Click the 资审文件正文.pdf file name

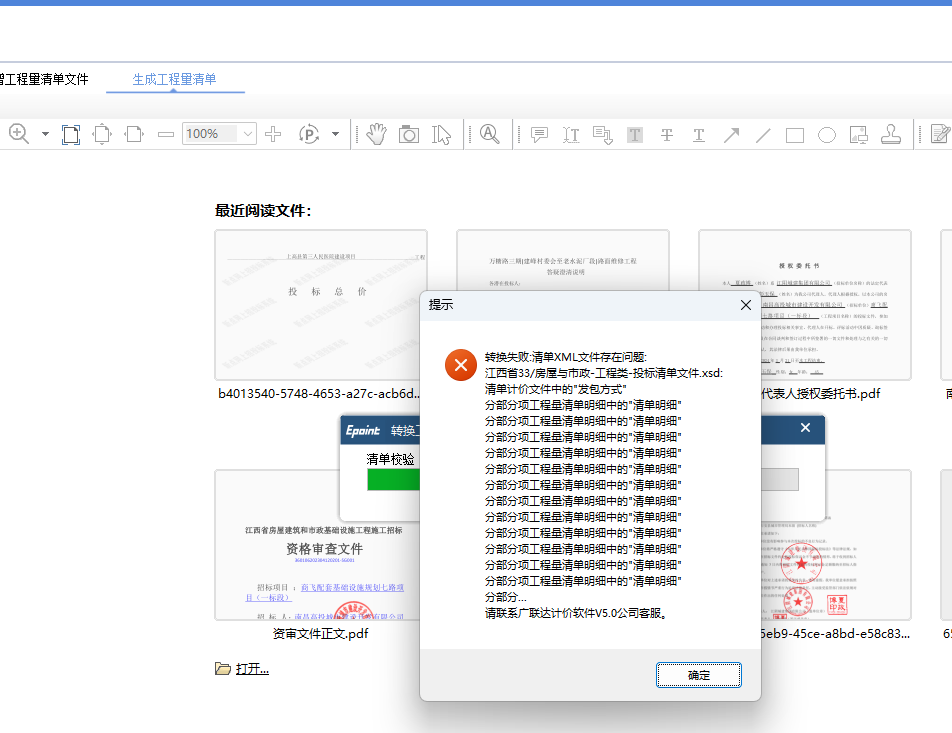coord(321,633)
